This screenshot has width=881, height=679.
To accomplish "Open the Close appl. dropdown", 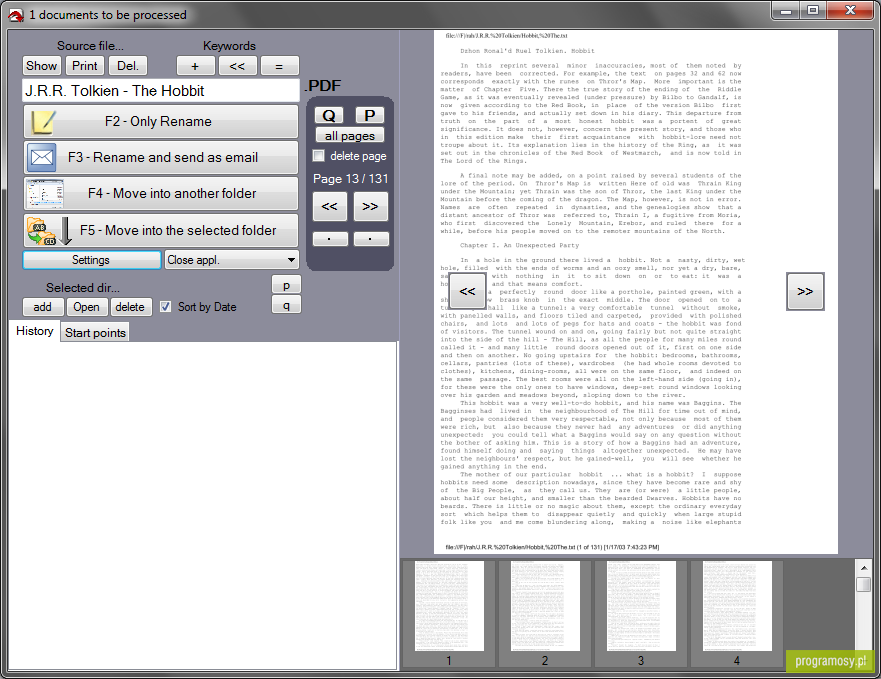I will coord(231,260).
